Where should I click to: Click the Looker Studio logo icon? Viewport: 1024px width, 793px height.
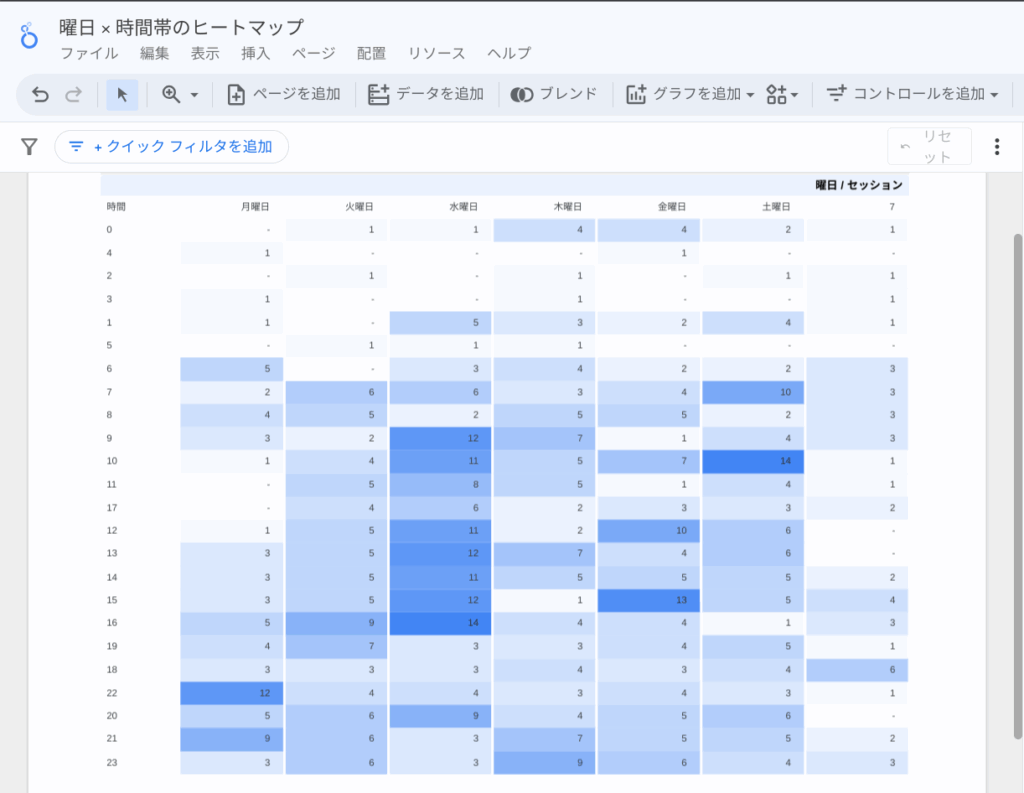29,37
